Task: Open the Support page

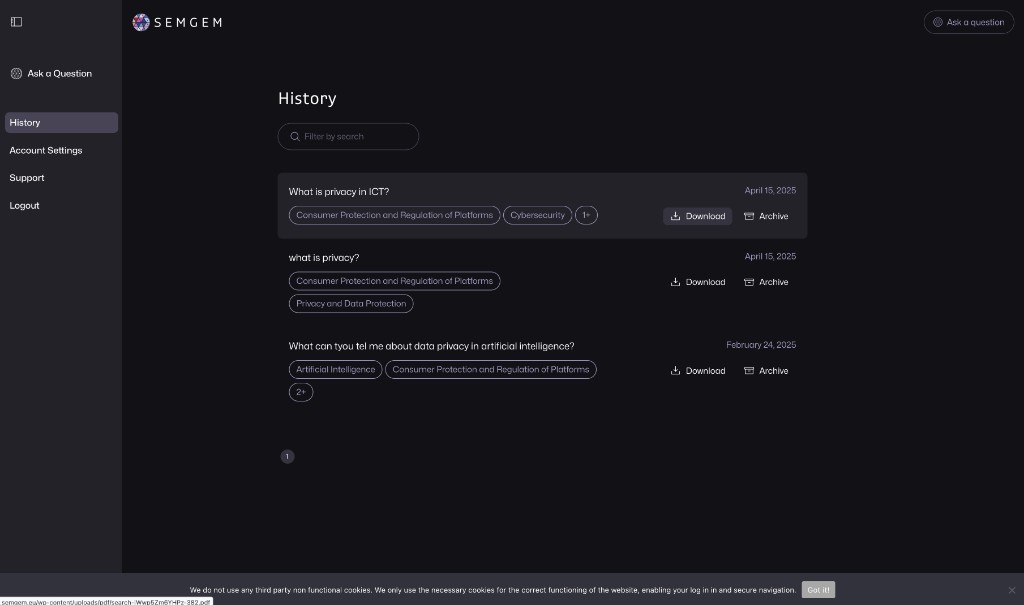Action: (x=27, y=178)
